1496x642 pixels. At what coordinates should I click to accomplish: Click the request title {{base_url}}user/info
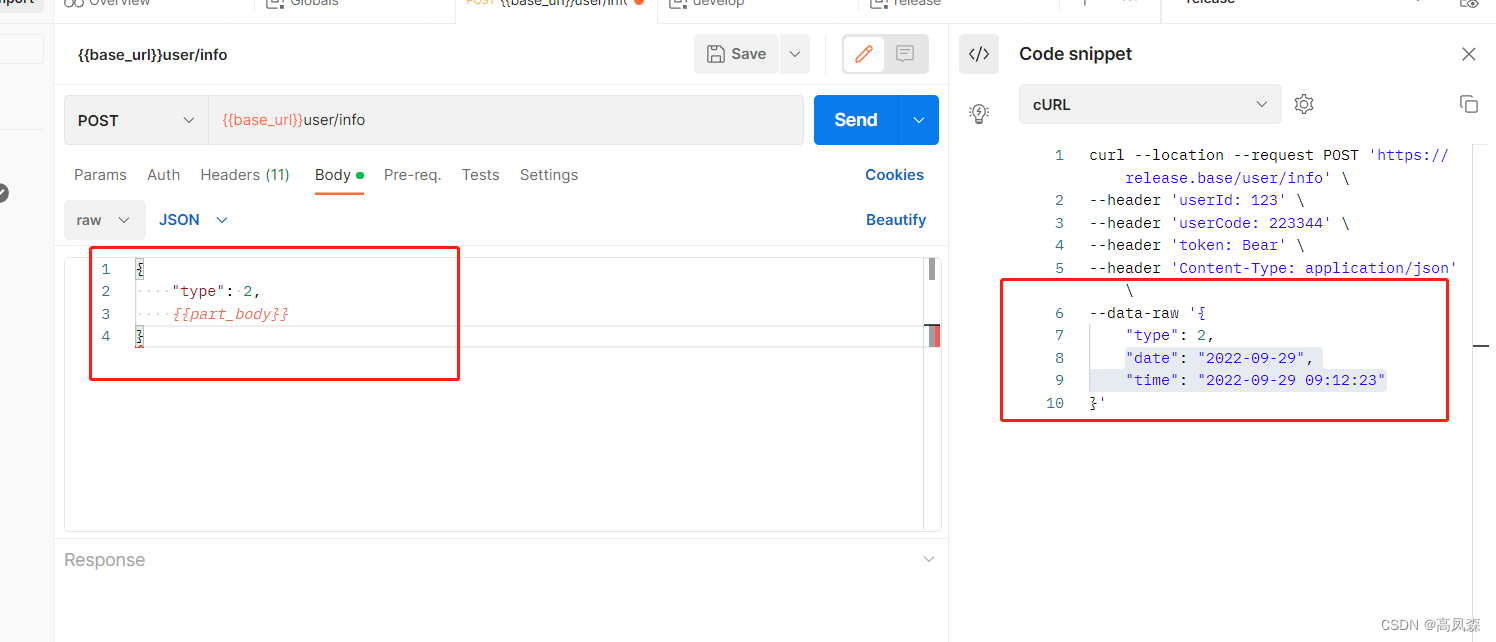point(153,55)
